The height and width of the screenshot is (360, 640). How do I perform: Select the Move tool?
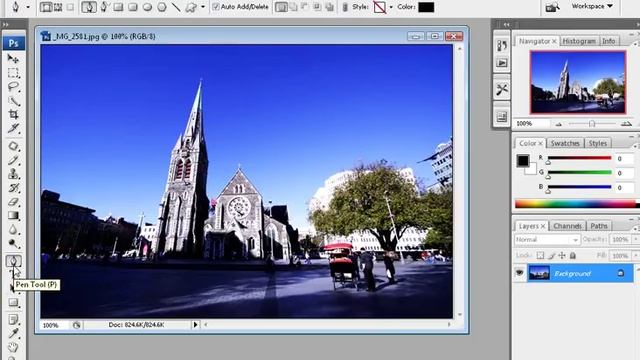[x=13, y=59]
